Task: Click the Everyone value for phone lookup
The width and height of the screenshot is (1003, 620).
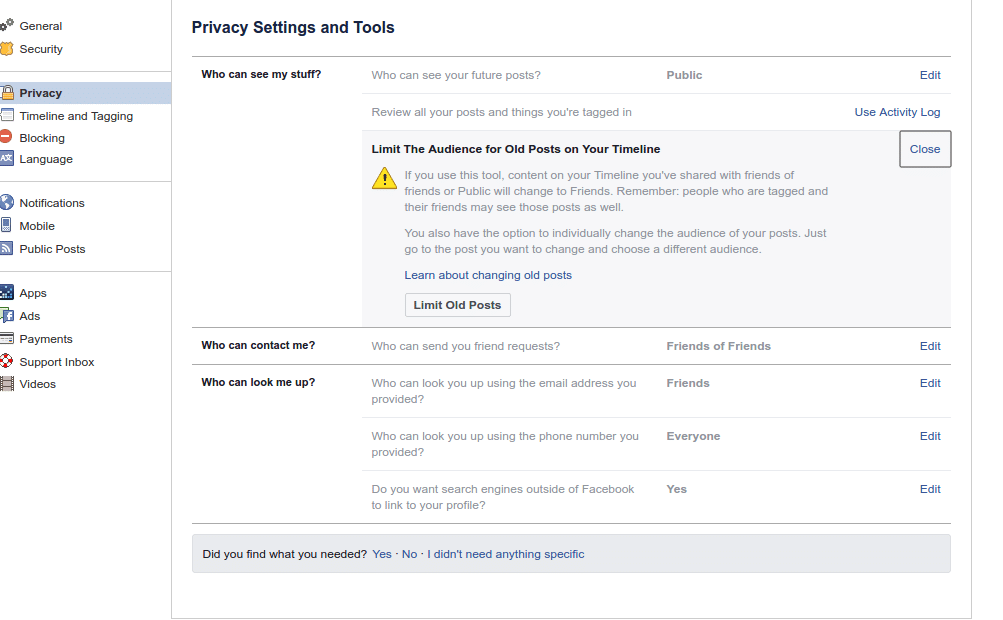Action: (693, 436)
